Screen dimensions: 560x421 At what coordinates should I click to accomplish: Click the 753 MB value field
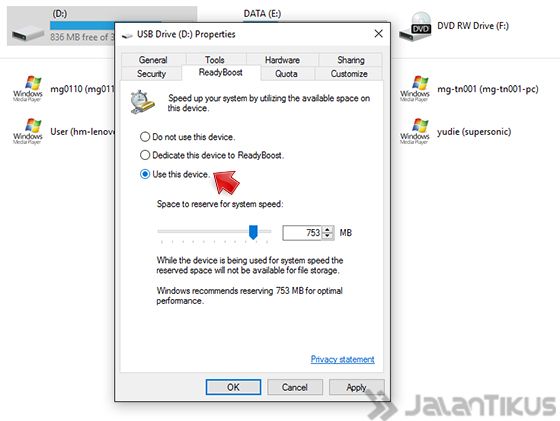(302, 233)
